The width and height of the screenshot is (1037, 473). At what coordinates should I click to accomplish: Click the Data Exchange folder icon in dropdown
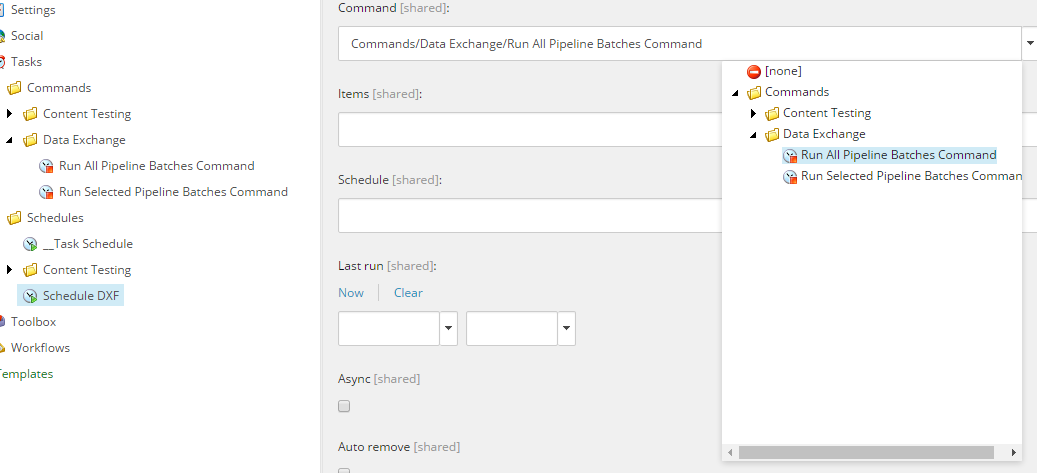pyautogui.click(x=772, y=135)
